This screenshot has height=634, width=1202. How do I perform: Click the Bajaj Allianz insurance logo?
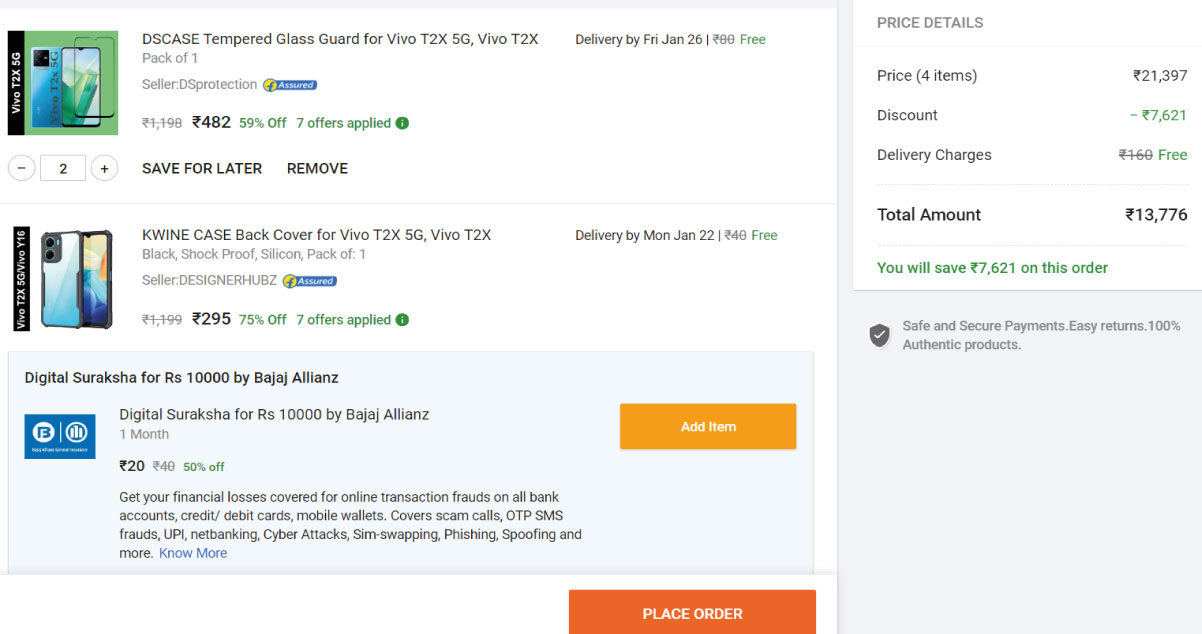(x=59, y=436)
